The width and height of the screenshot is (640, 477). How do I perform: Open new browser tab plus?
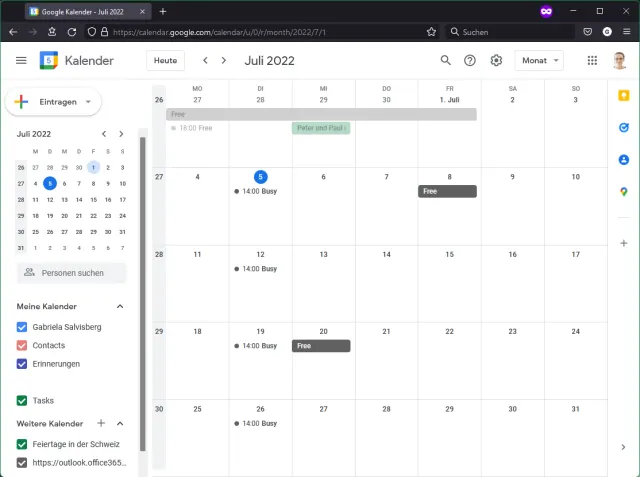(x=163, y=11)
